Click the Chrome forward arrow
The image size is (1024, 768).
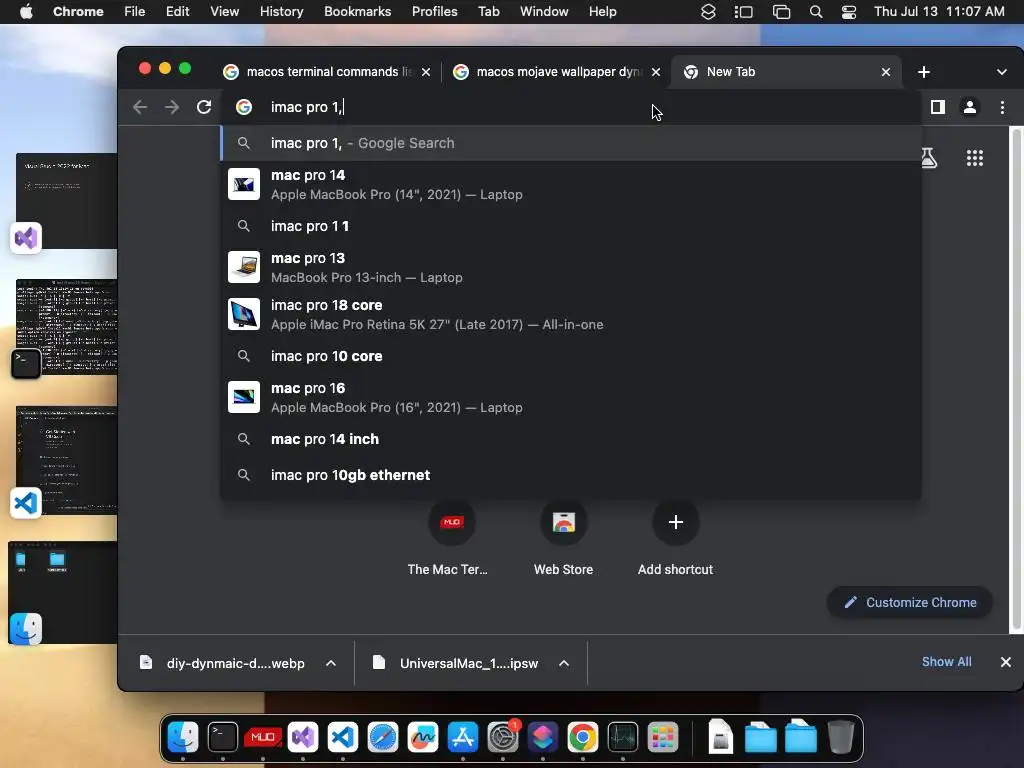[172, 107]
